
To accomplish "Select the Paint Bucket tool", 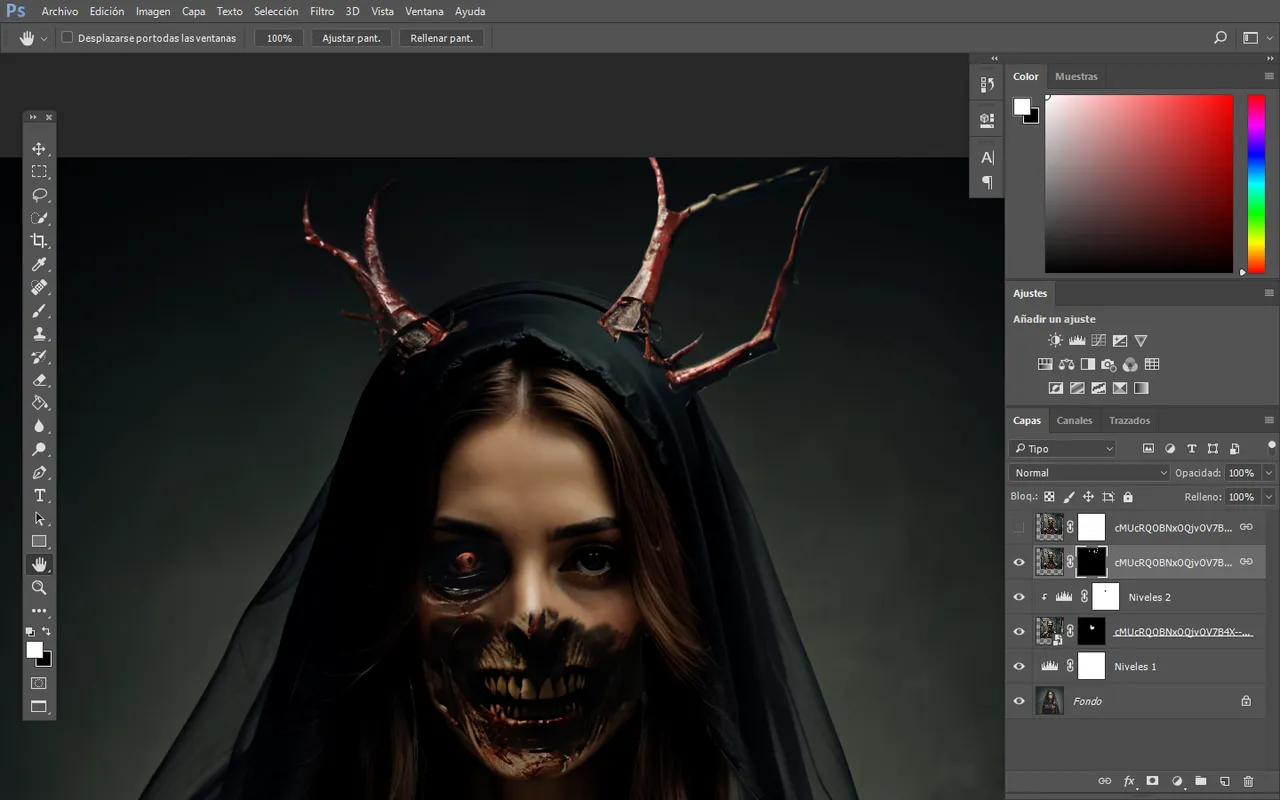I will [39, 403].
